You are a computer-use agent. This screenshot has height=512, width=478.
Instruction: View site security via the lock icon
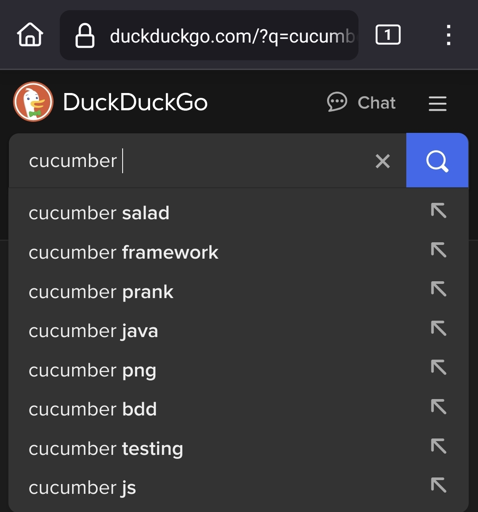[85, 35]
